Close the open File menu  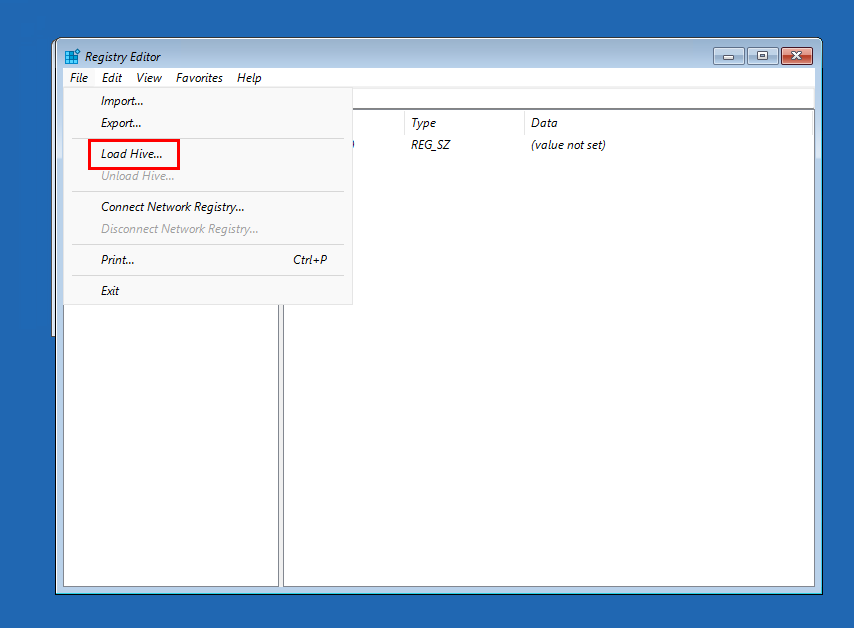coord(79,78)
